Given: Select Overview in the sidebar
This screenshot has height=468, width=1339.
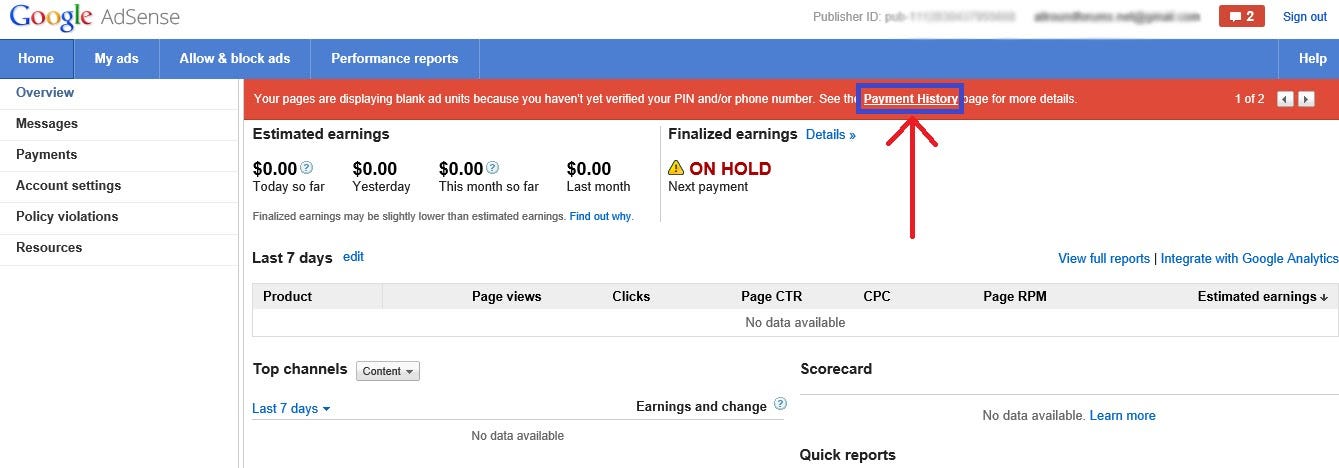Looking at the screenshot, I should coord(45,92).
